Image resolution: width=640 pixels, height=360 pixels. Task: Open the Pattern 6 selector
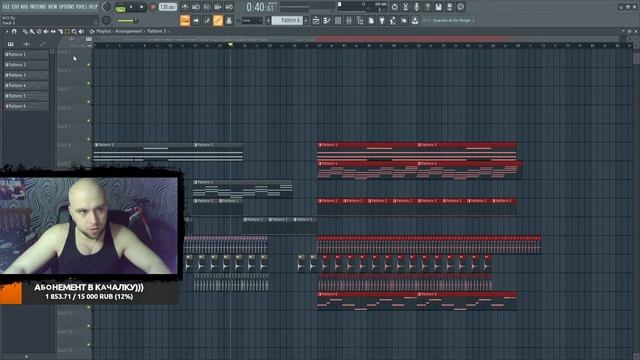pos(287,20)
